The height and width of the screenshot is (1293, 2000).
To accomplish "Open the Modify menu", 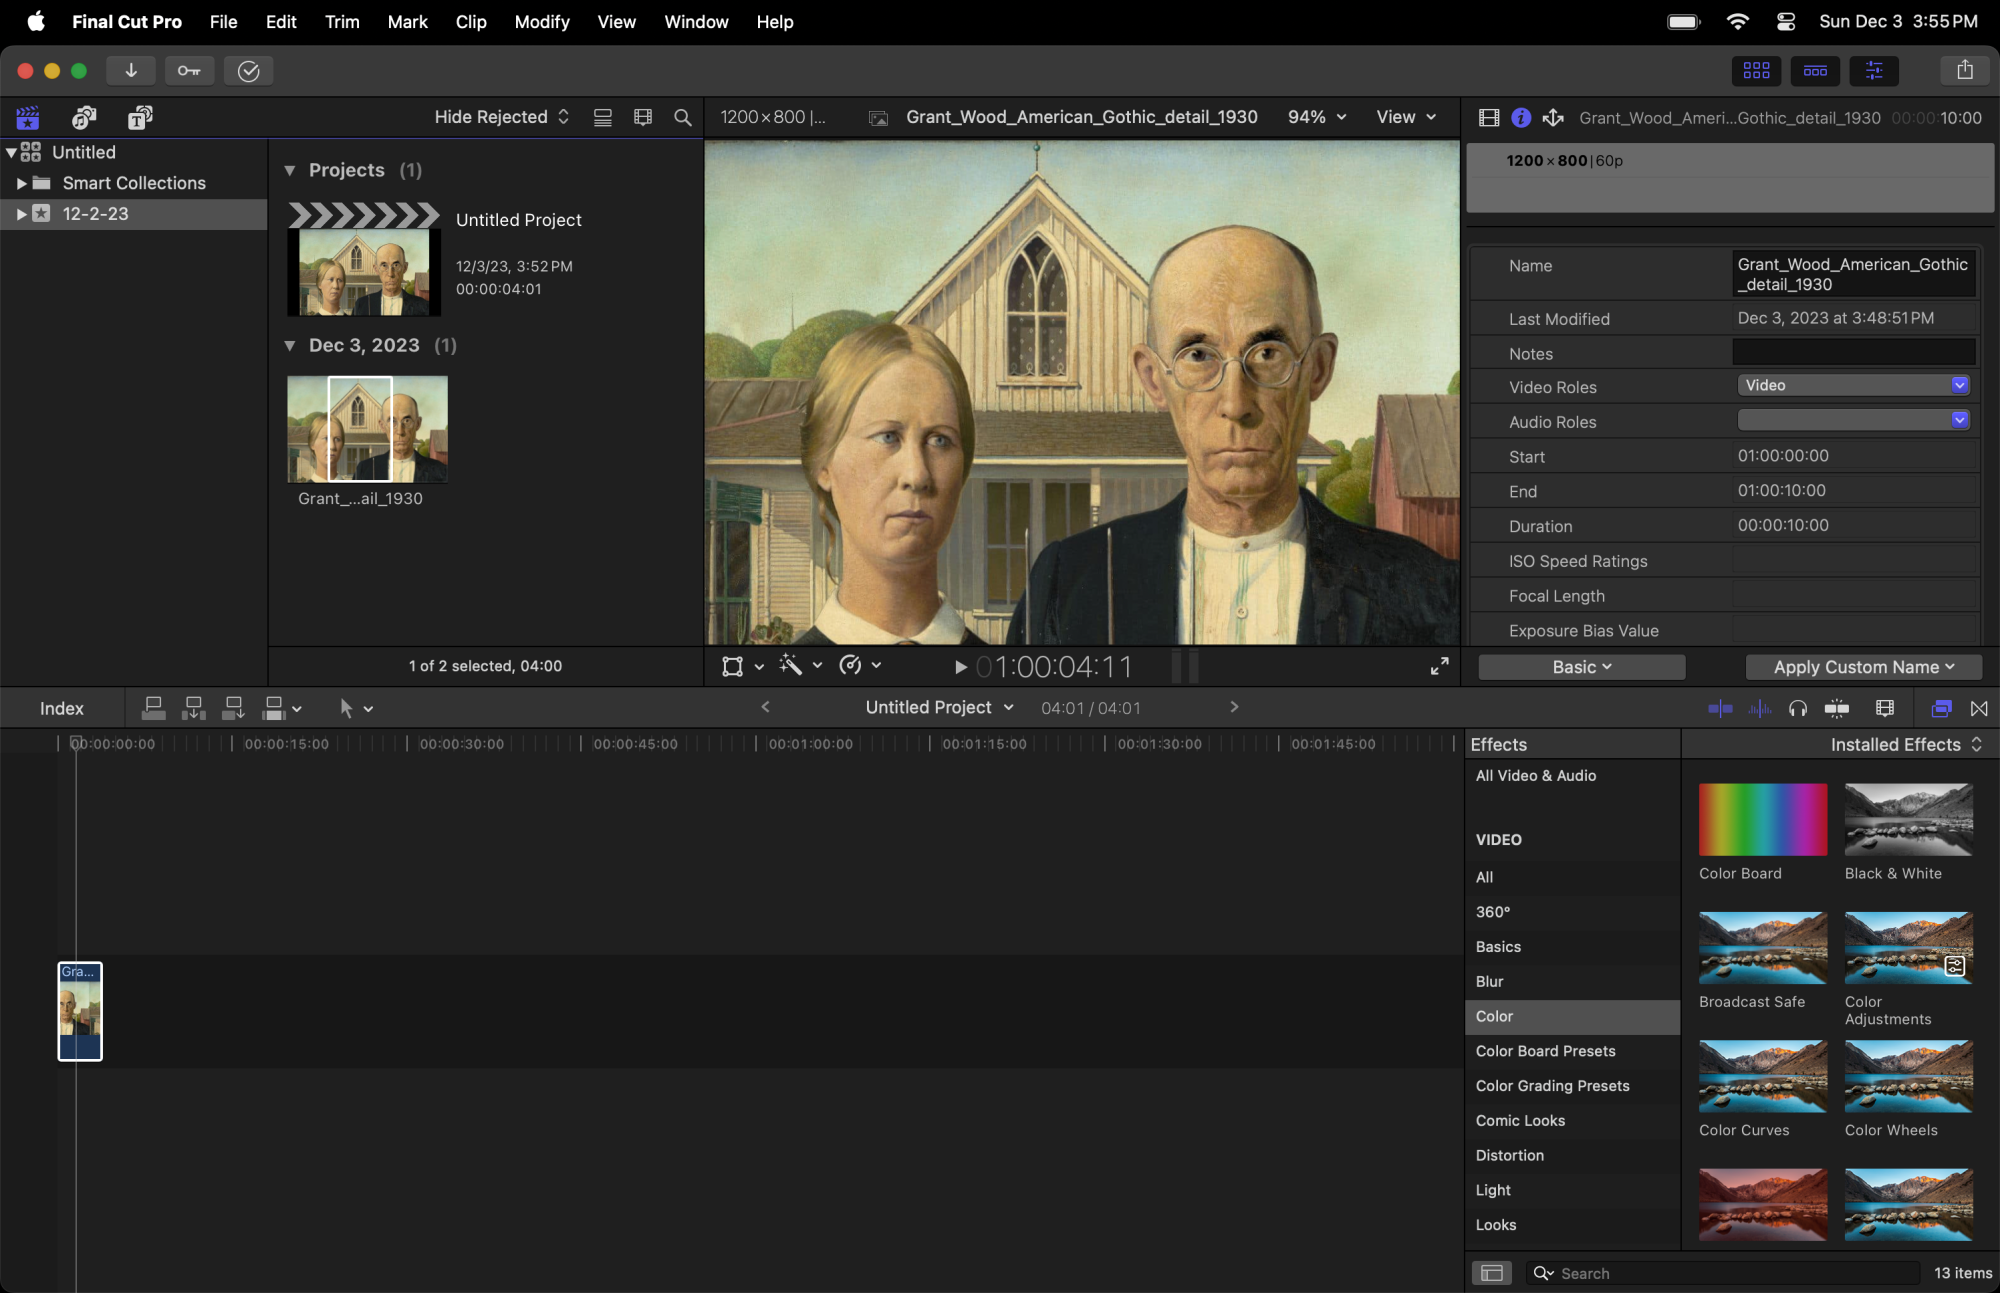I will click(542, 21).
